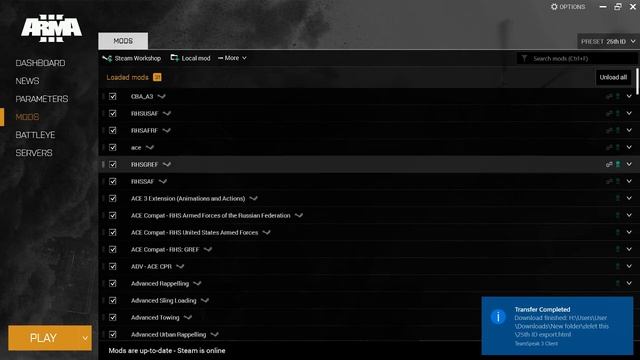Click the Arma 3 logo
640x360 pixels.
51,28
